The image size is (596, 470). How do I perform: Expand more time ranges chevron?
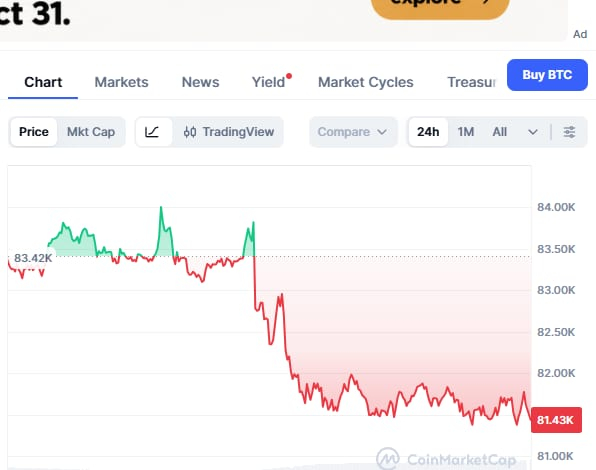pyautogui.click(x=533, y=132)
